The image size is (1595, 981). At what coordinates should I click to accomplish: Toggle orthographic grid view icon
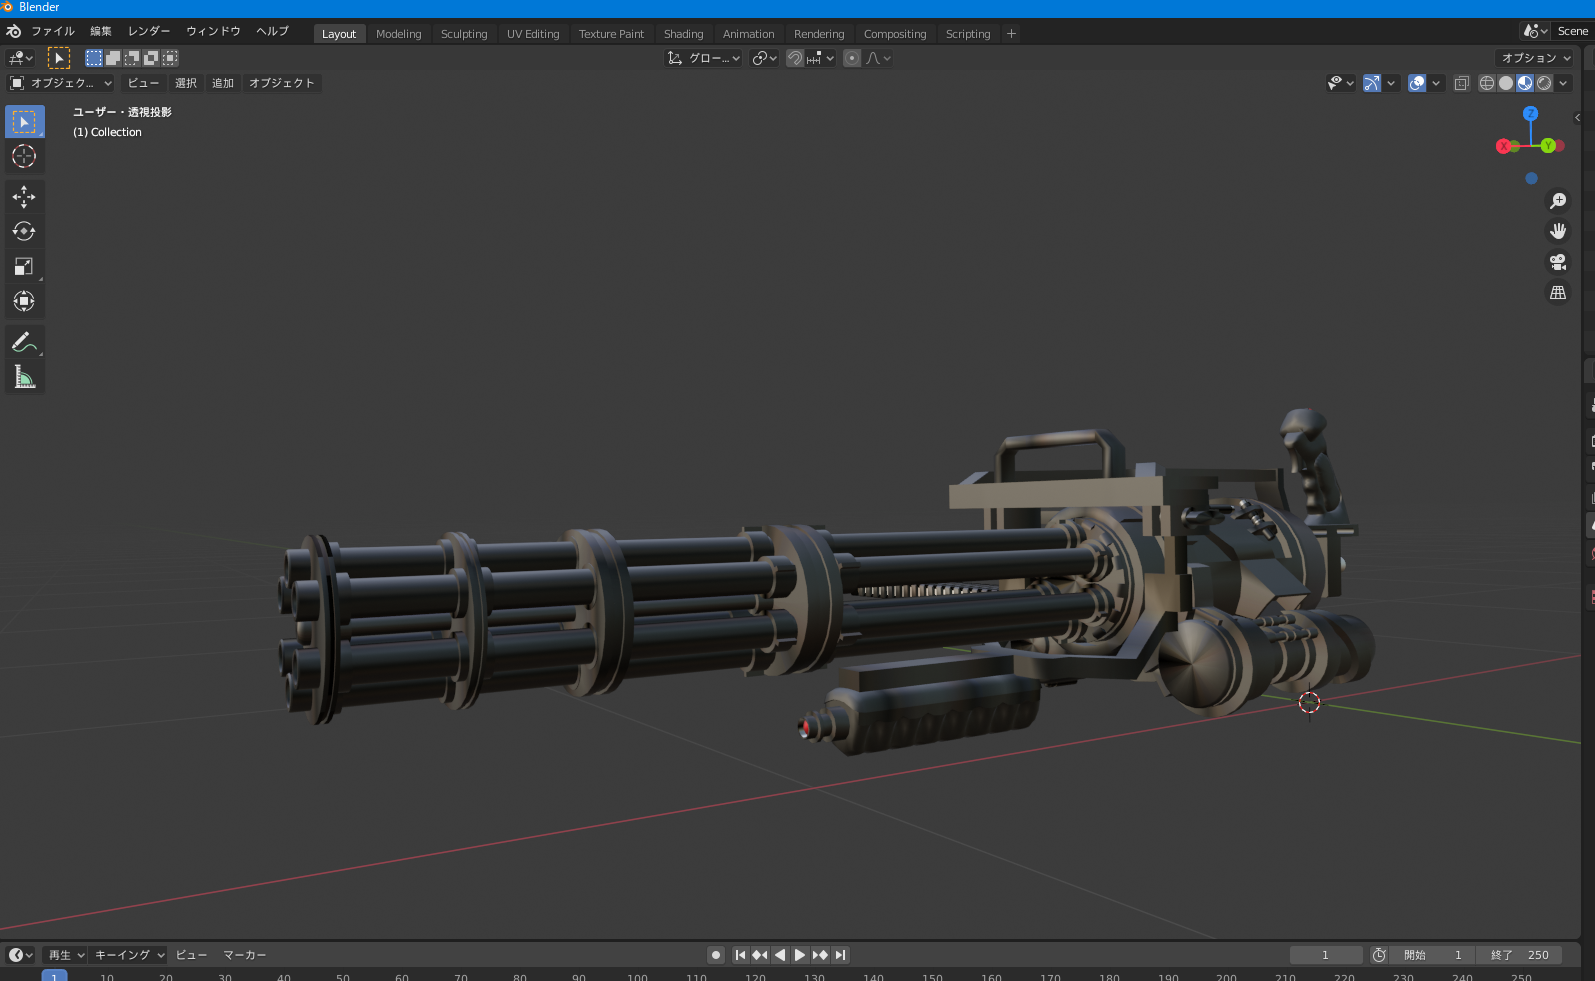pos(1558,293)
